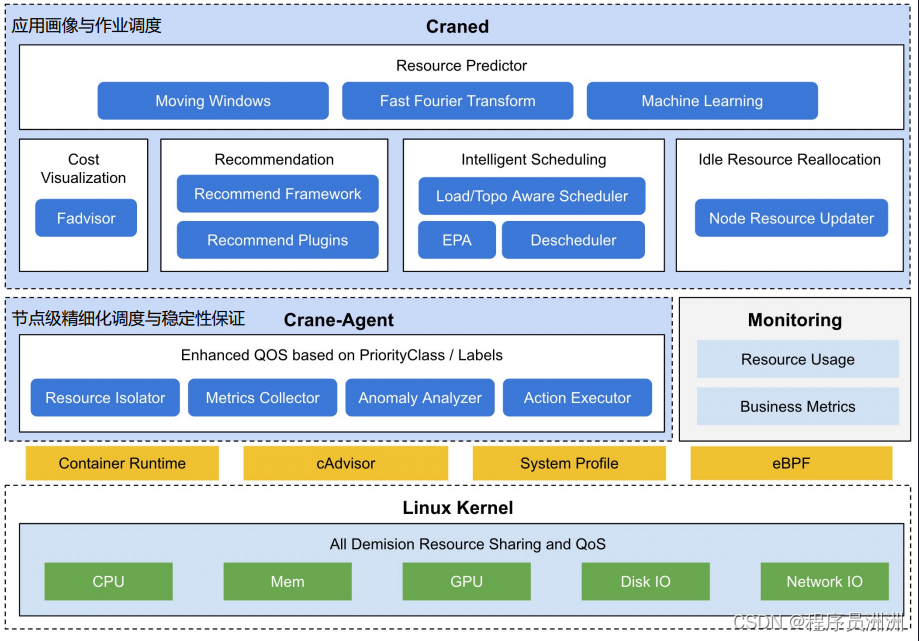919x641 pixels.
Task: Click the Recommend Framework block
Action: [277, 194]
